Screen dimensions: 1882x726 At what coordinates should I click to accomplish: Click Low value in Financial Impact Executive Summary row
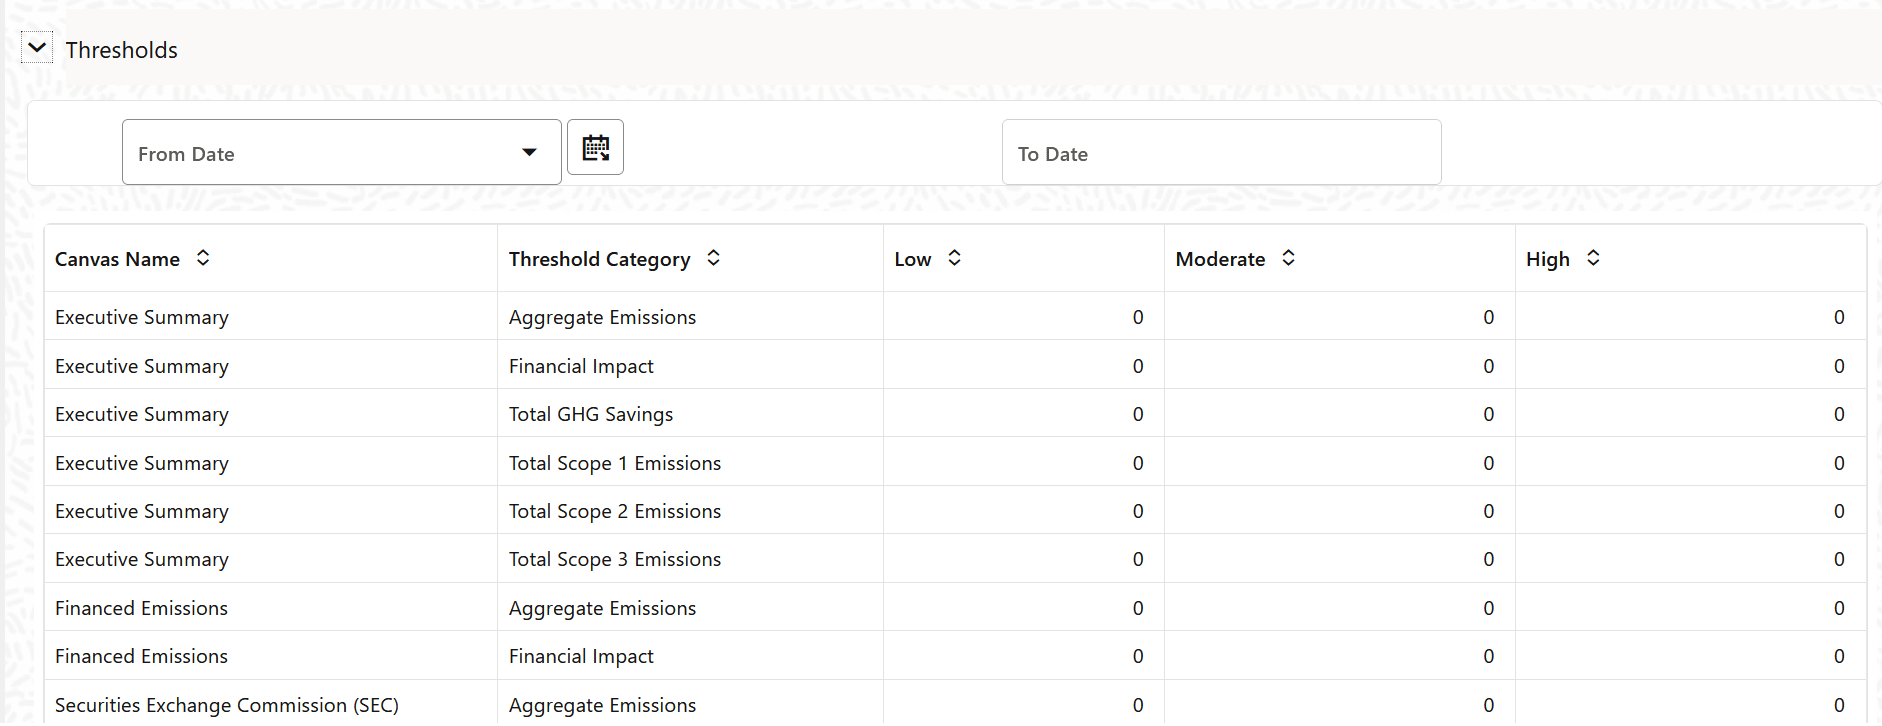tap(1138, 366)
